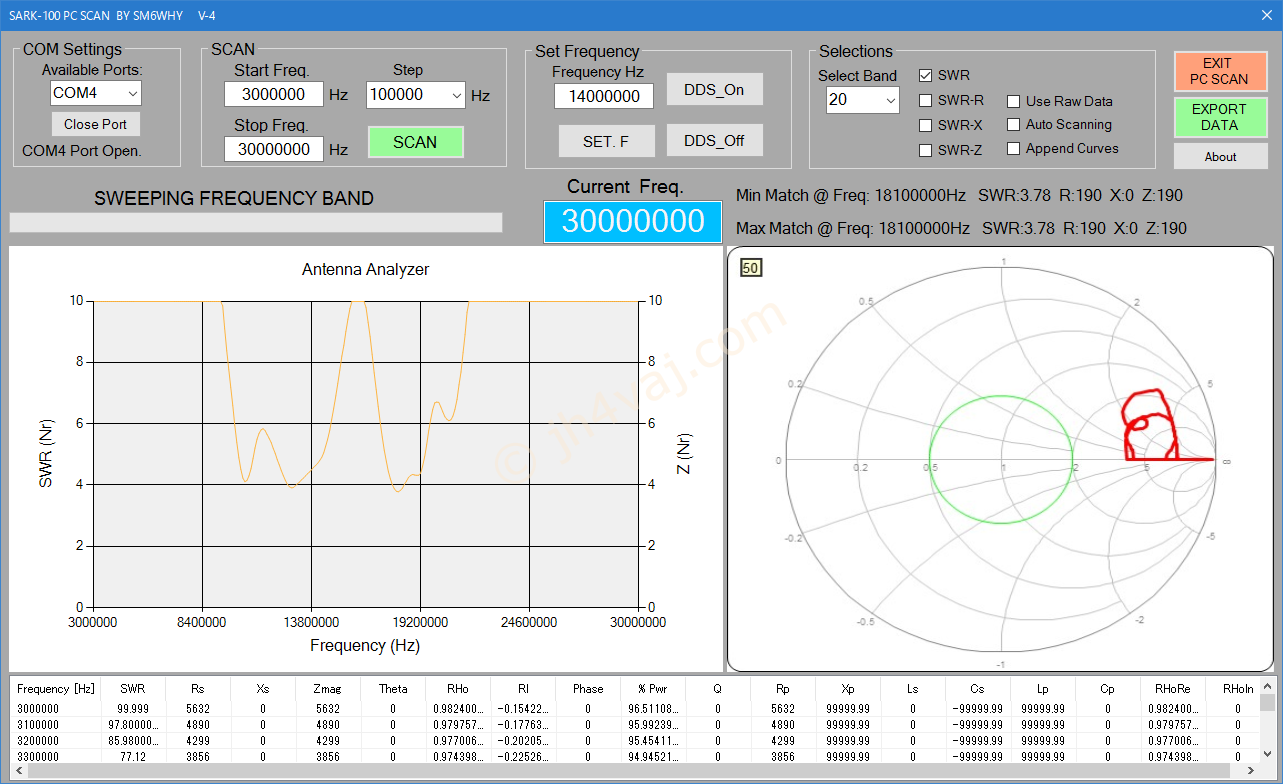The width and height of the screenshot is (1283, 784).
Task: Click the Antenna Analyzer chart title
Action: click(365, 269)
